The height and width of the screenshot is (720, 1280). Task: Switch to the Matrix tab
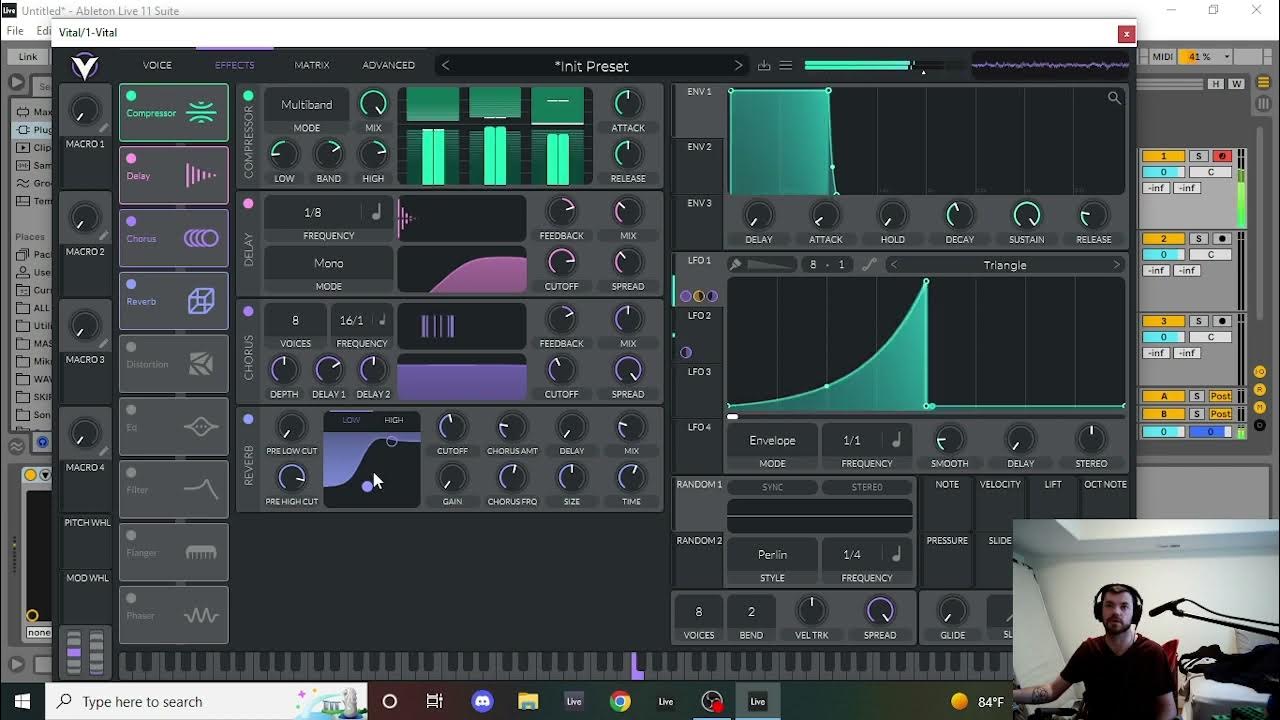(311, 65)
